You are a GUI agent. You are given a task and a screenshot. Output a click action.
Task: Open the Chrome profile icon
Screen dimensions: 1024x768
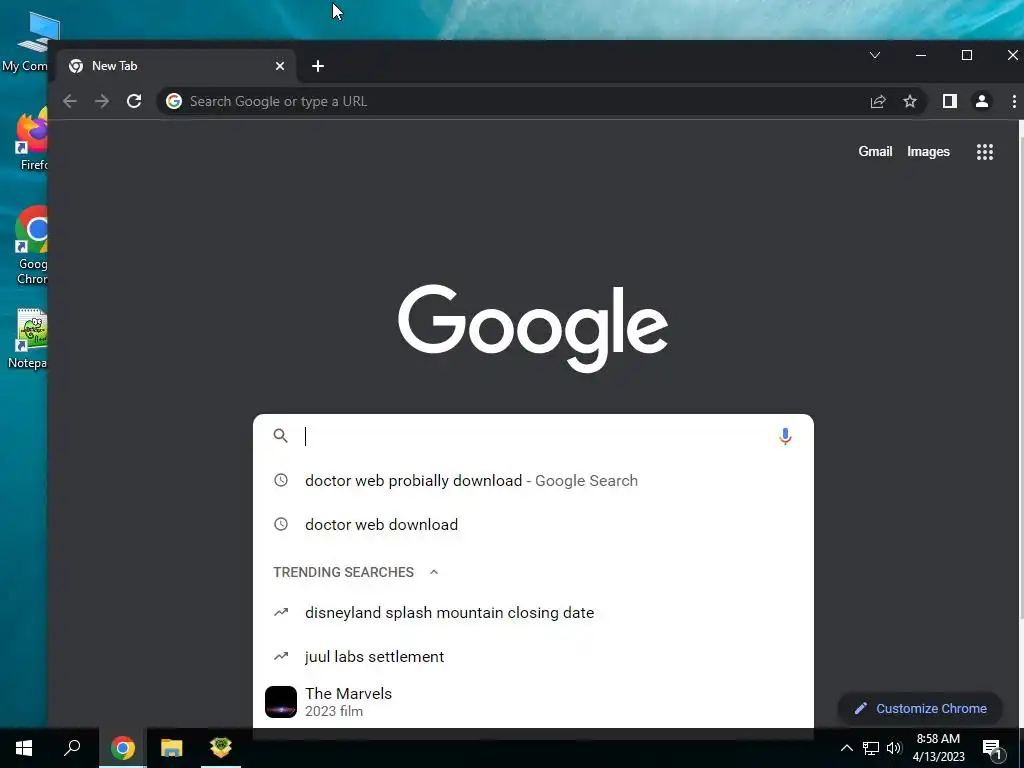[982, 101]
